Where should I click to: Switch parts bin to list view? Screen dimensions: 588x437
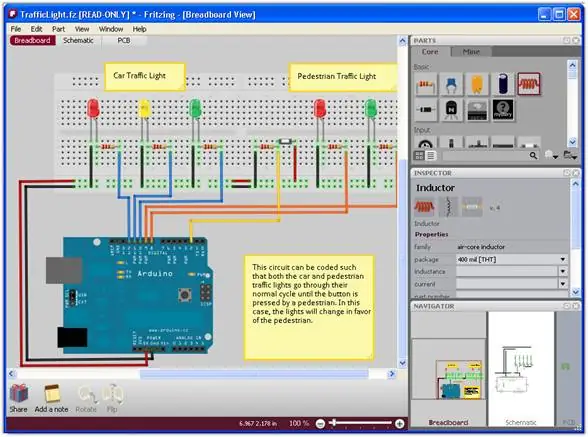pyautogui.click(x=430, y=155)
